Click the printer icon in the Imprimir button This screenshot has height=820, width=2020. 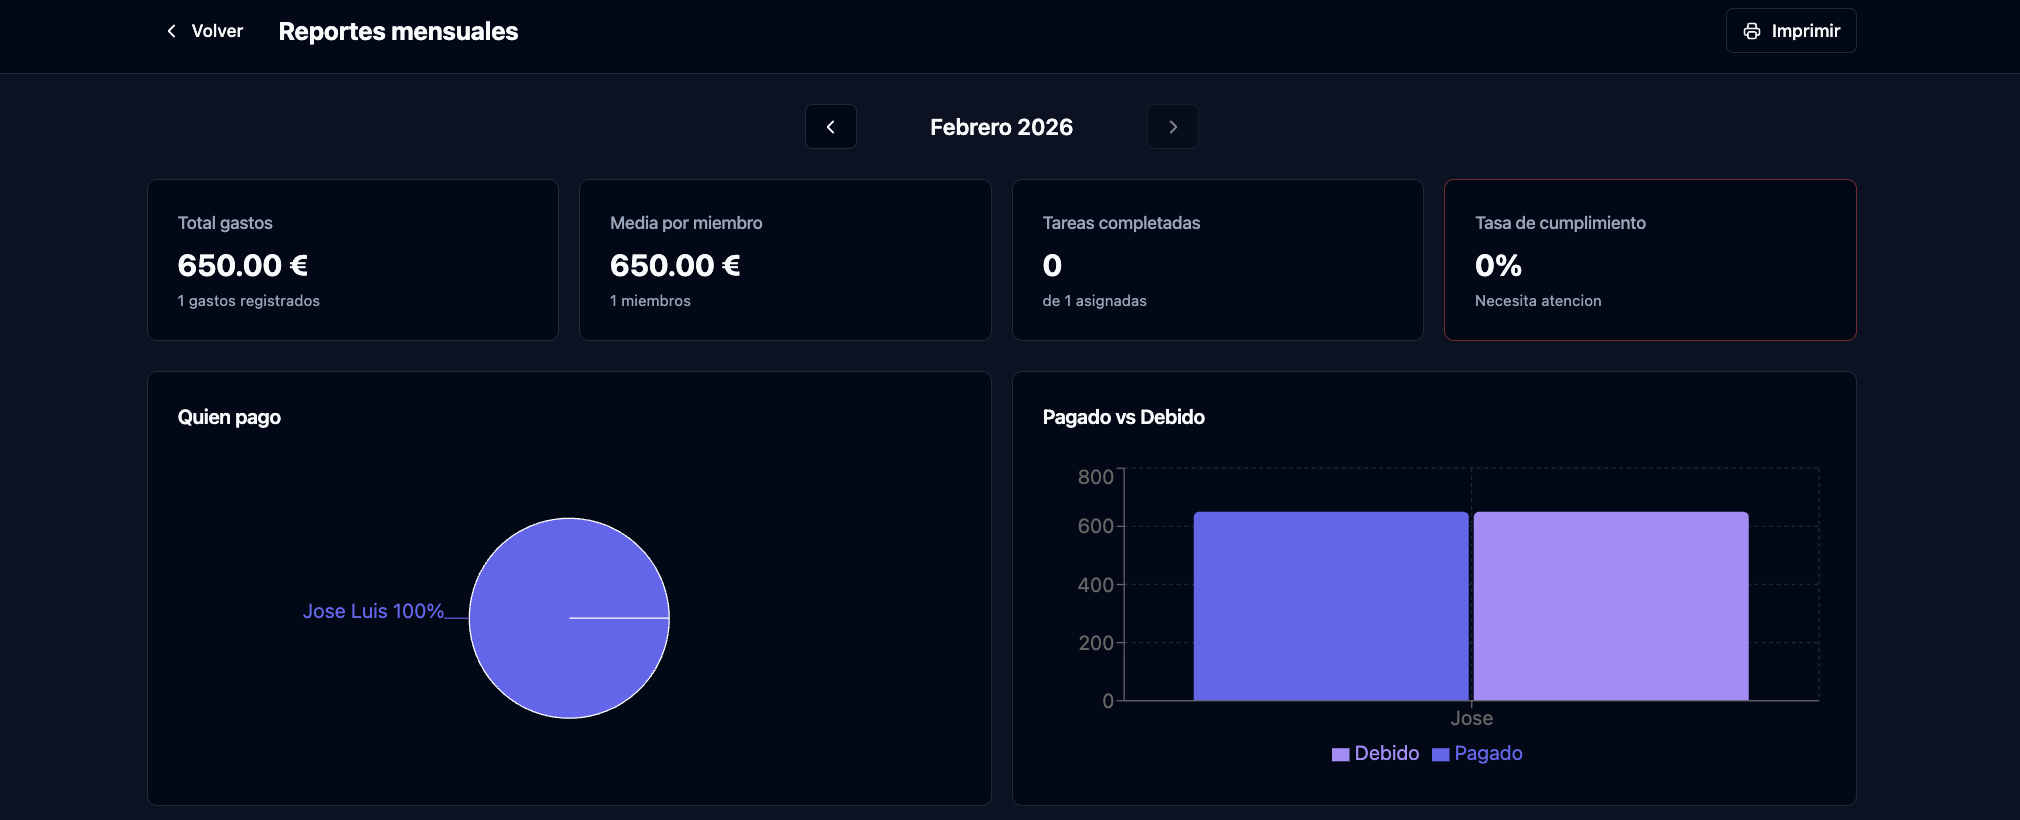pos(1752,31)
